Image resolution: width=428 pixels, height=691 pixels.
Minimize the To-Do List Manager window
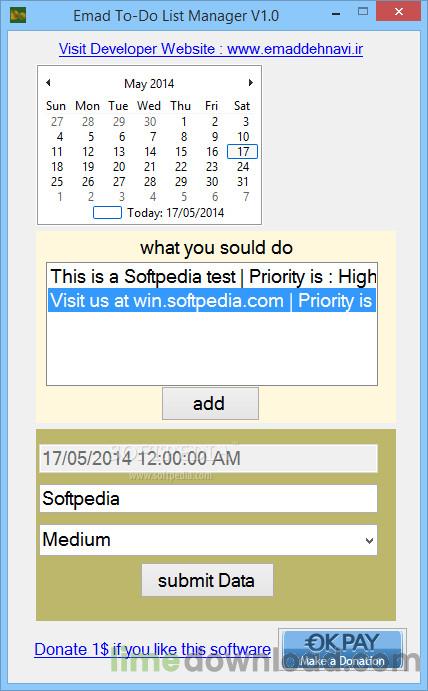[x=336, y=14]
